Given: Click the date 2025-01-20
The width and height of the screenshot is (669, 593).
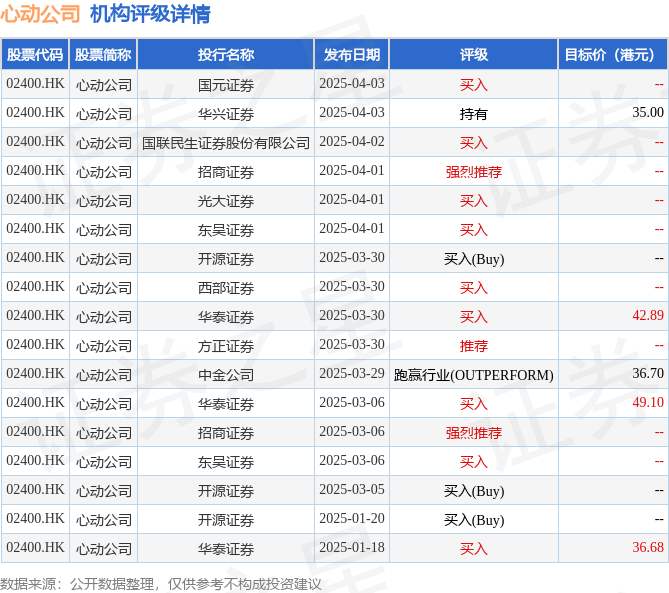Looking at the screenshot, I should point(352,519).
